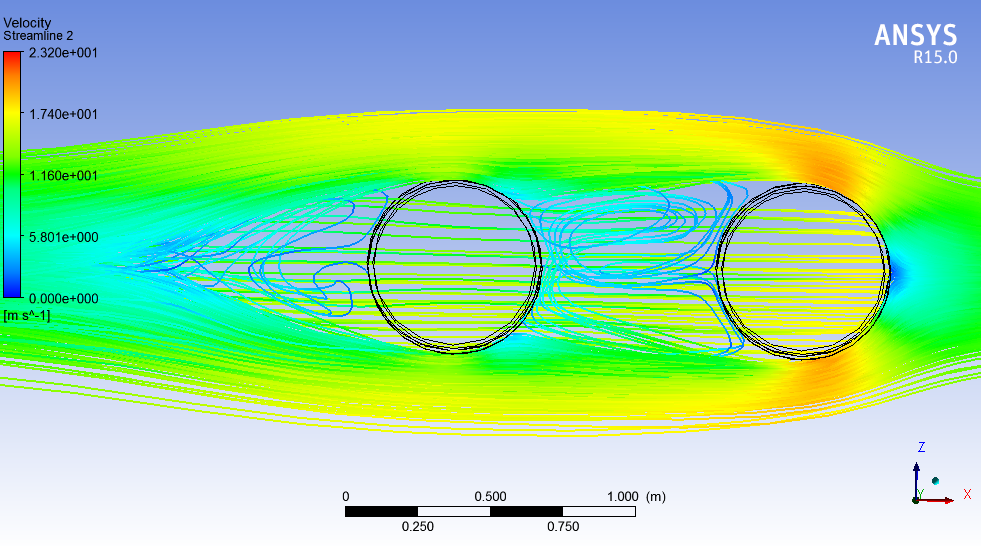The width and height of the screenshot is (981, 546).
Task: Click the XYZ orientation axis triad
Action: click(x=940, y=473)
